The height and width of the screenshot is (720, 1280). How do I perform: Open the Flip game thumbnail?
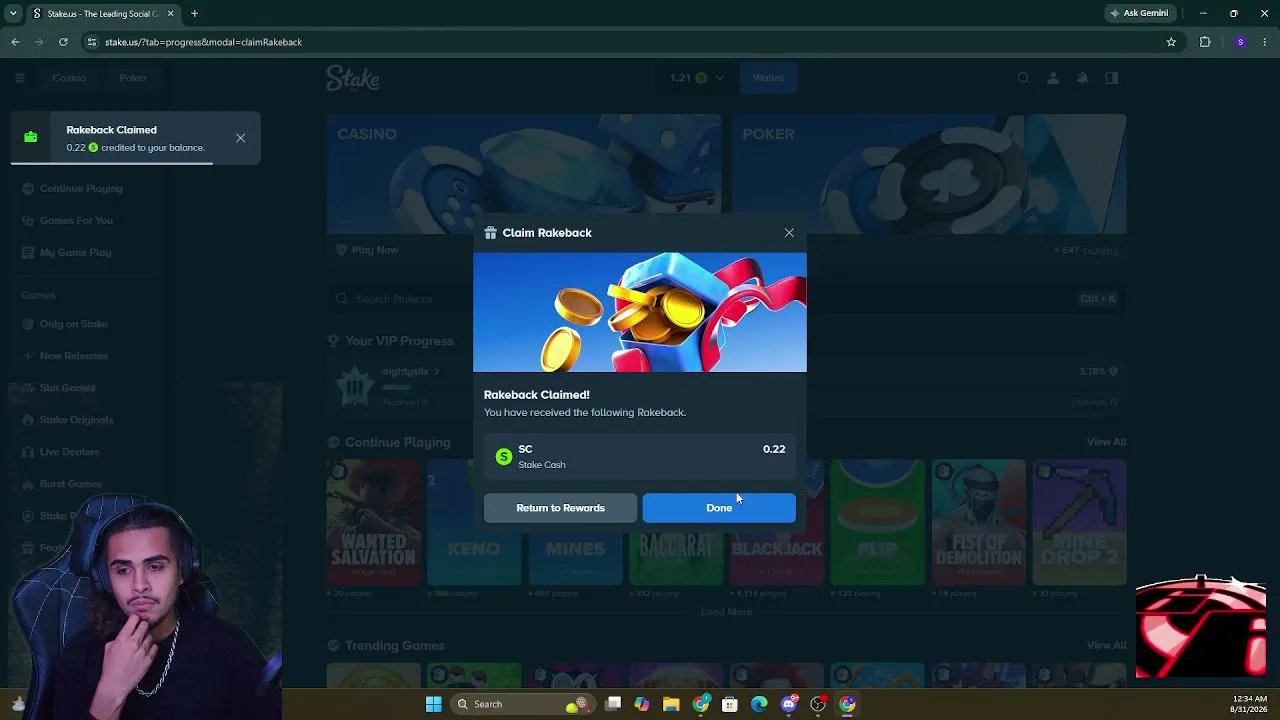coord(877,523)
